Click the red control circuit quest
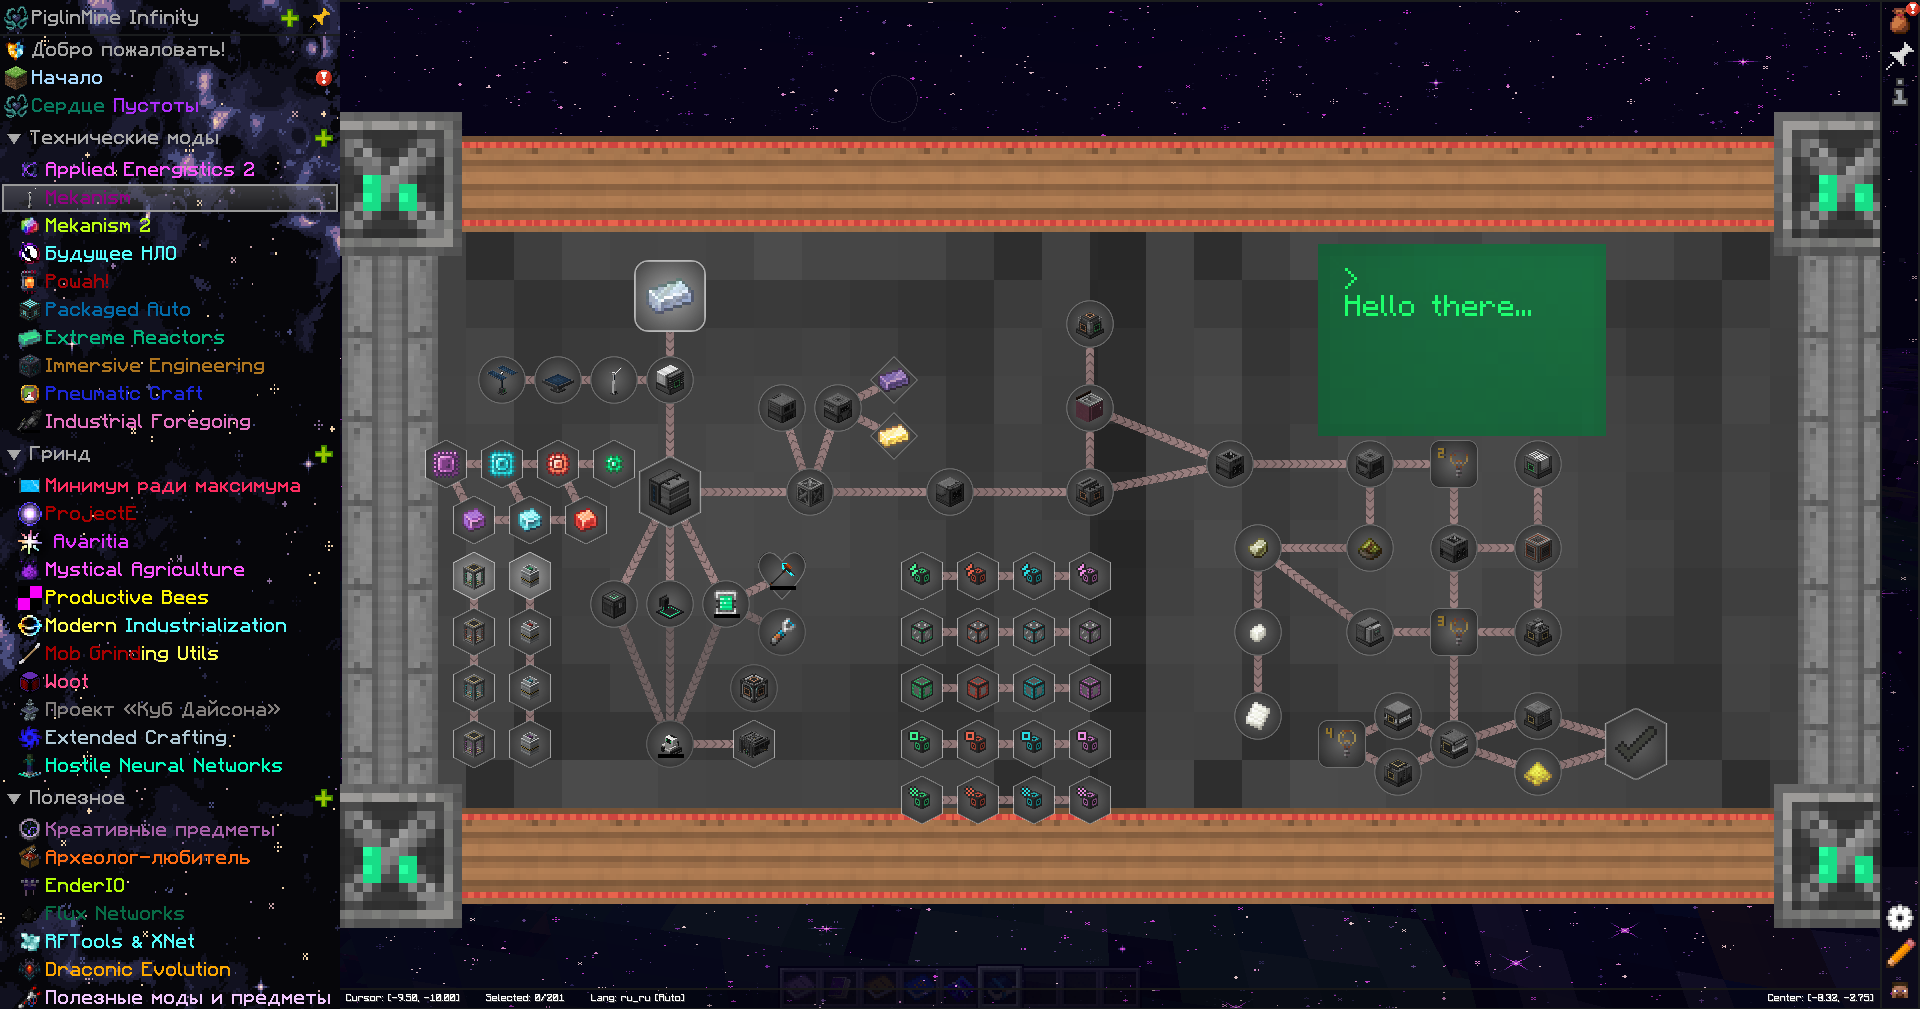Viewport: 1920px width, 1009px height. coord(558,464)
